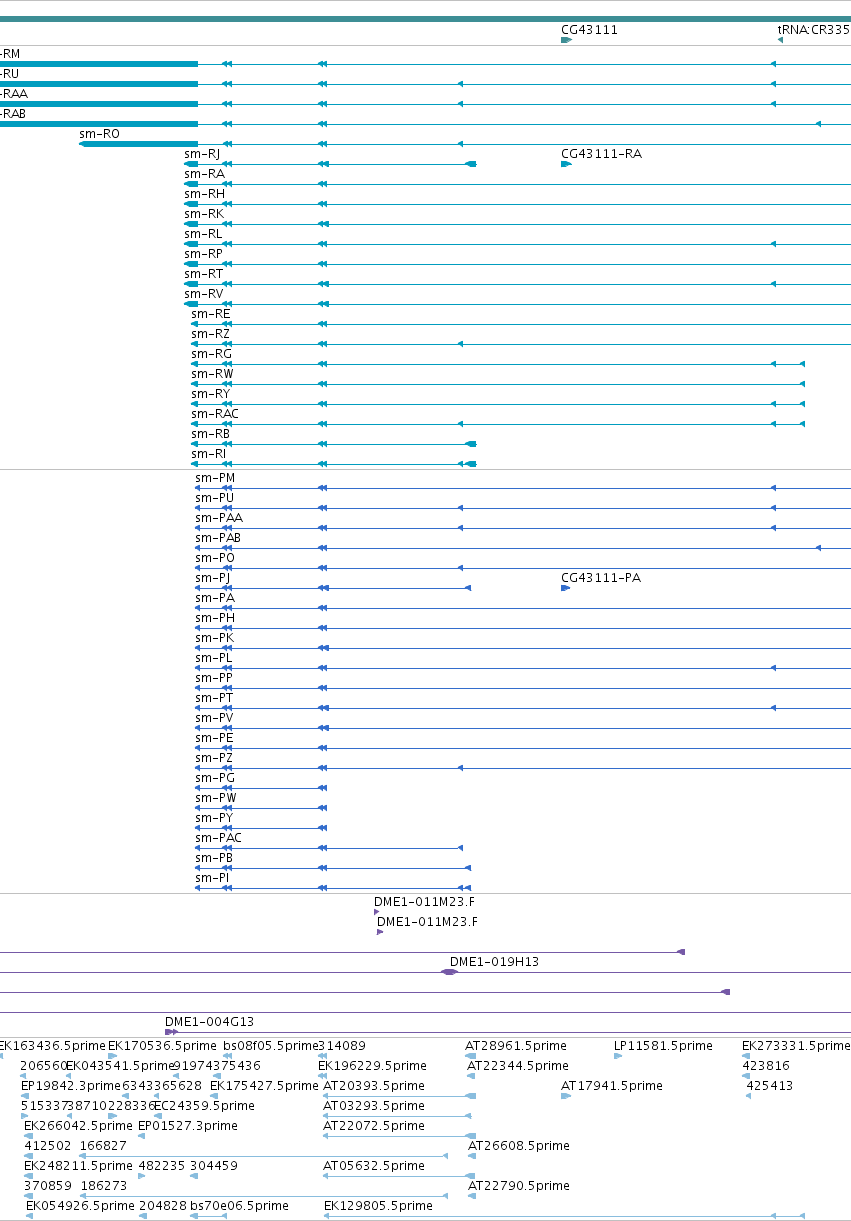Viewport: 851px width, 1221px height.
Task: Select the CG43111-PA protein label
Action: pos(601,578)
